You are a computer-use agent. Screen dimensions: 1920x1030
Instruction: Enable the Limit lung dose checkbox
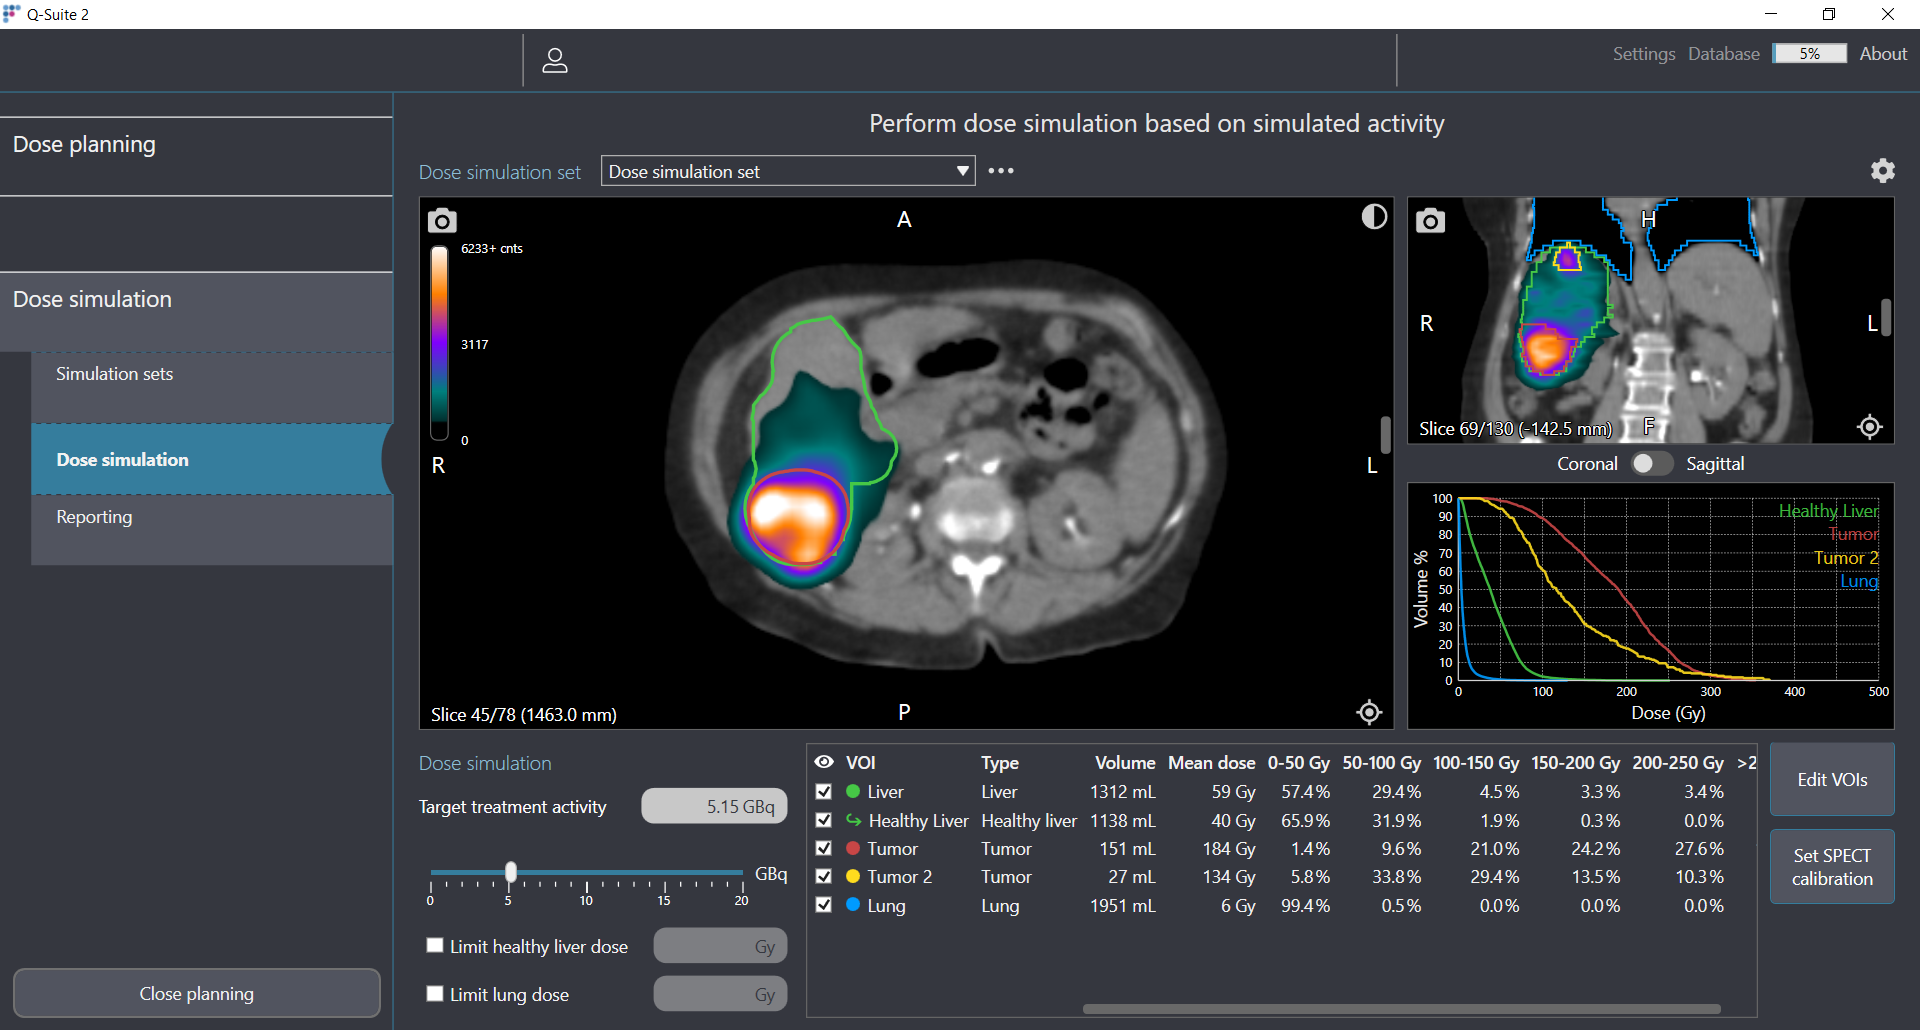[x=435, y=993]
